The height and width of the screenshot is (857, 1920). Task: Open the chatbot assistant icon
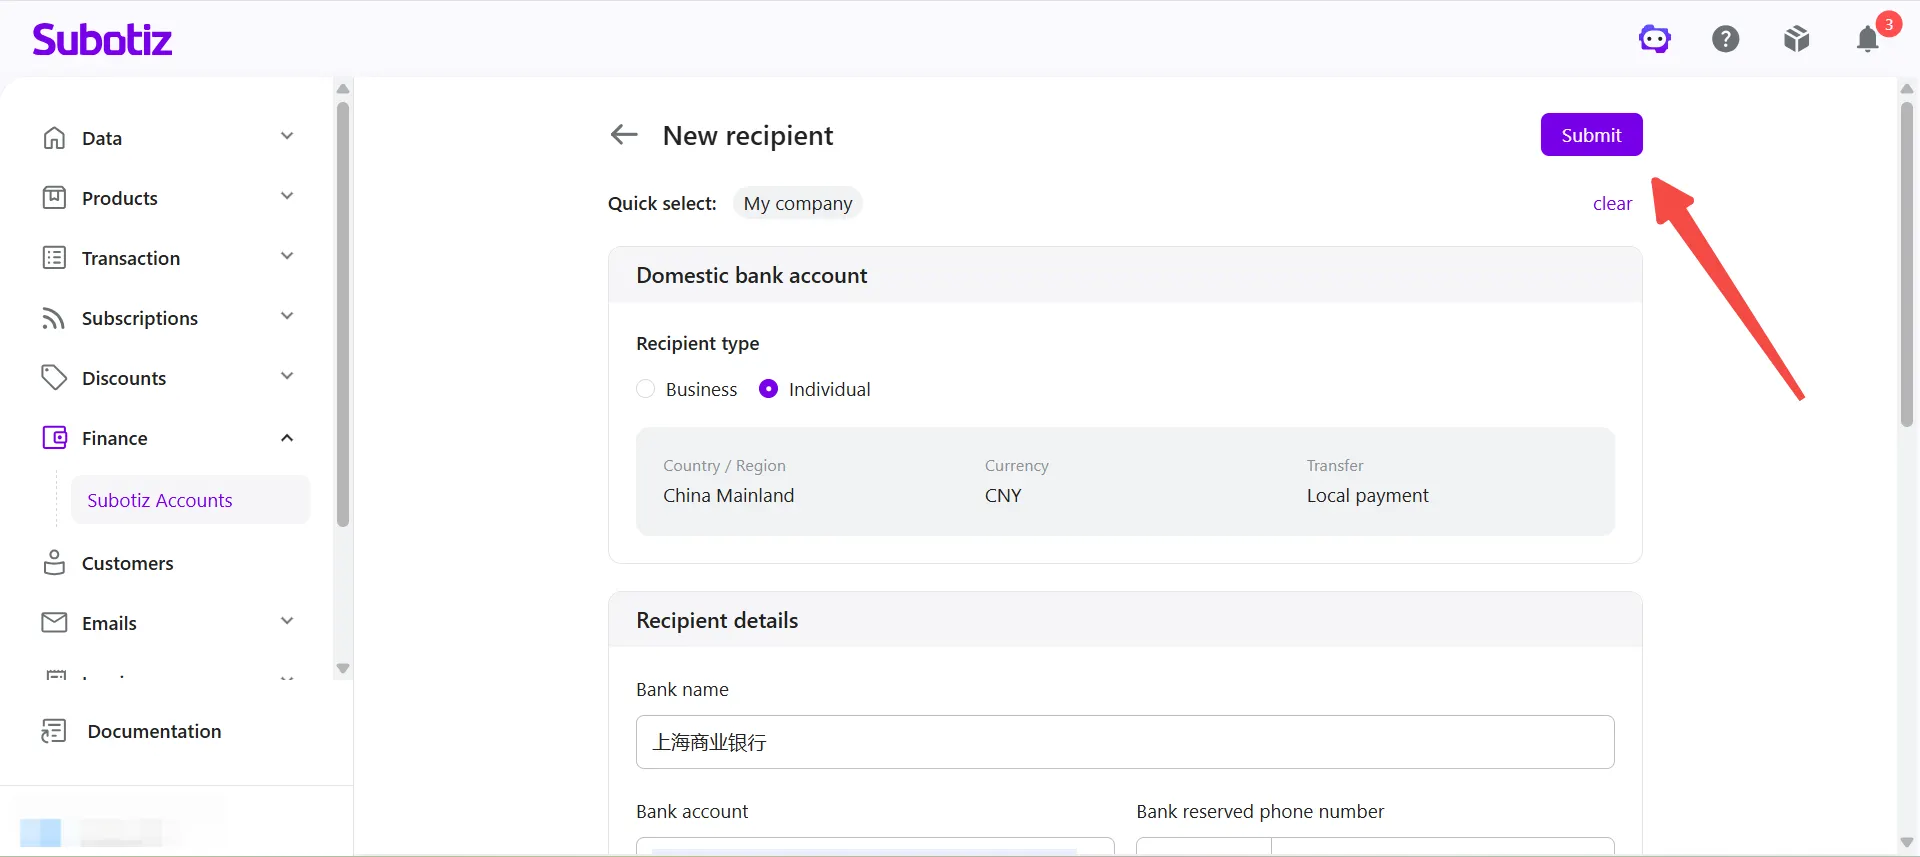(x=1654, y=39)
